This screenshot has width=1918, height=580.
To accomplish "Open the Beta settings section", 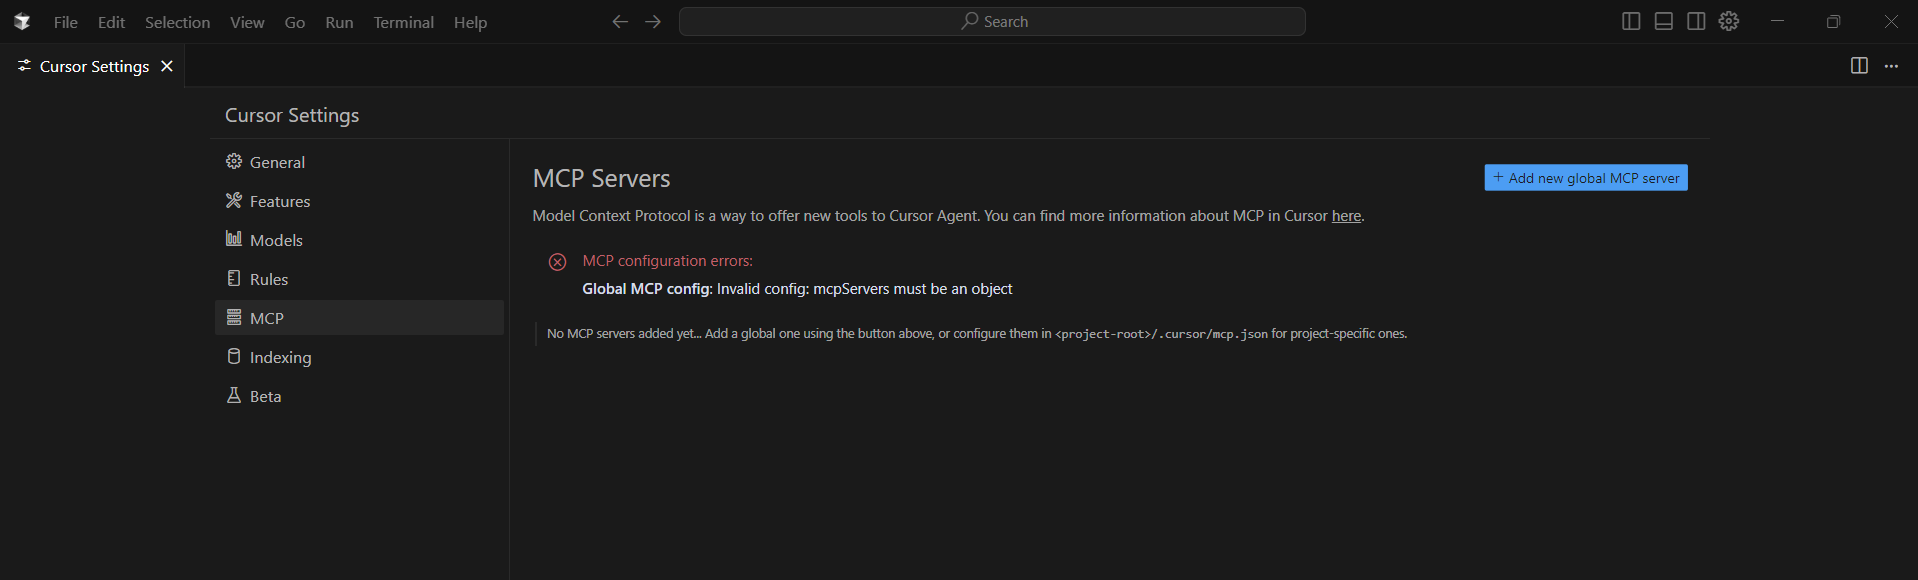I will (x=359, y=396).
